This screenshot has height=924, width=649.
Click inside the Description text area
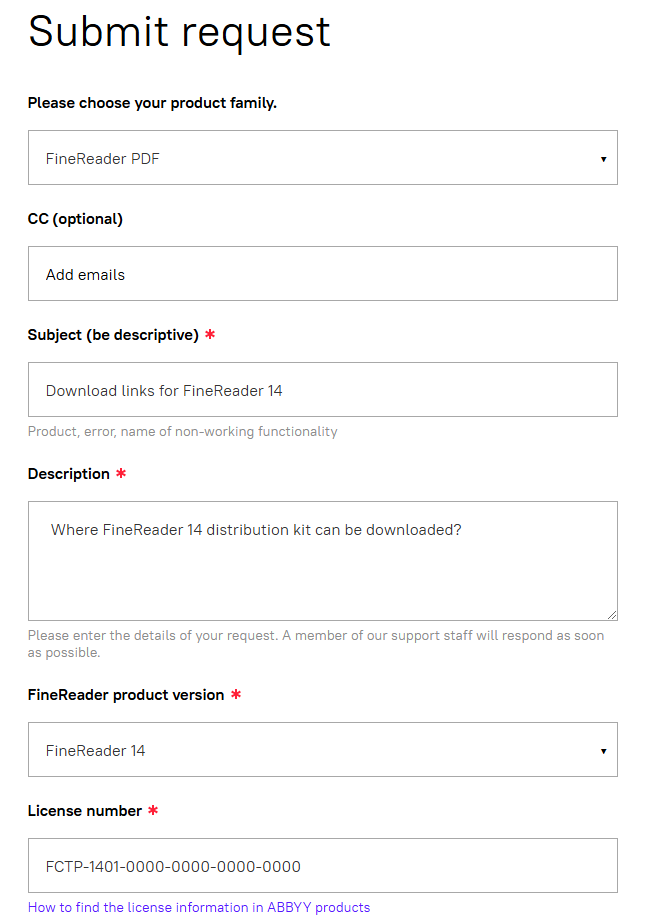(x=322, y=561)
